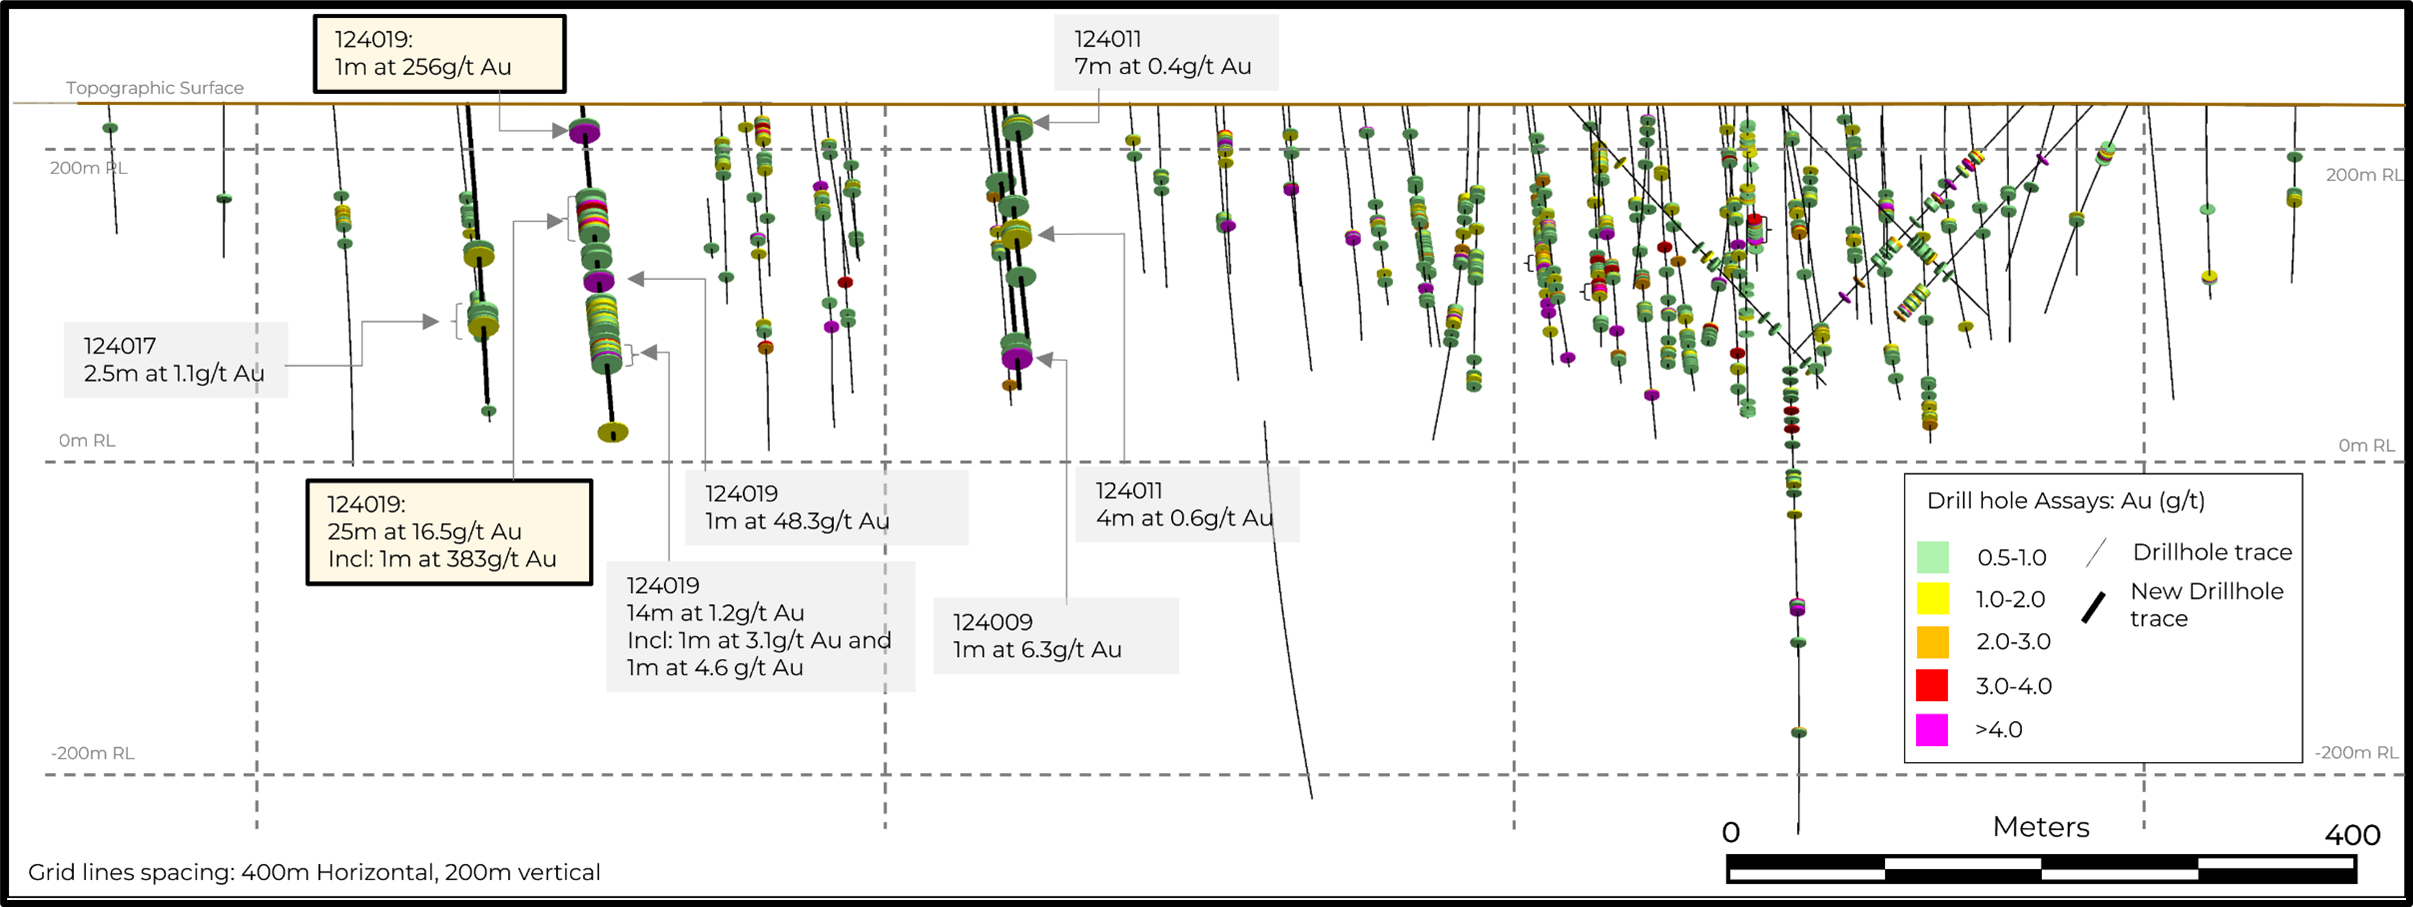Click the 124011 4m at 0.6g/t Au callout
2413x907 pixels.
1186,504
